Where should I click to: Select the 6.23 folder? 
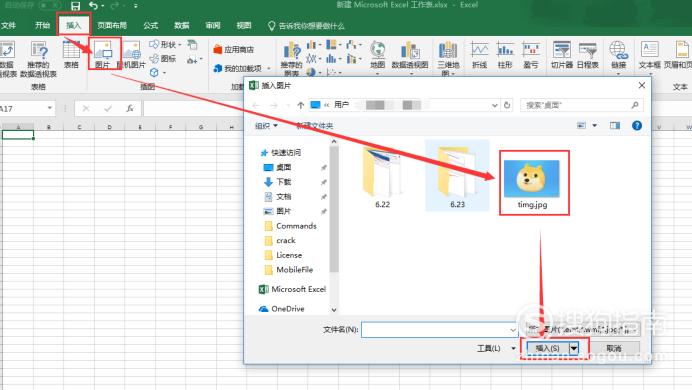pos(457,176)
